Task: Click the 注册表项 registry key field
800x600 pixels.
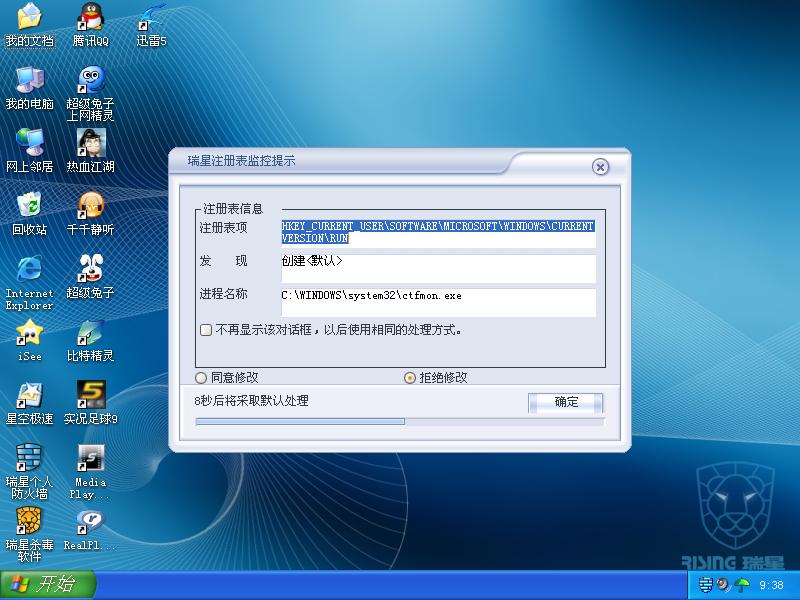Action: (x=438, y=234)
